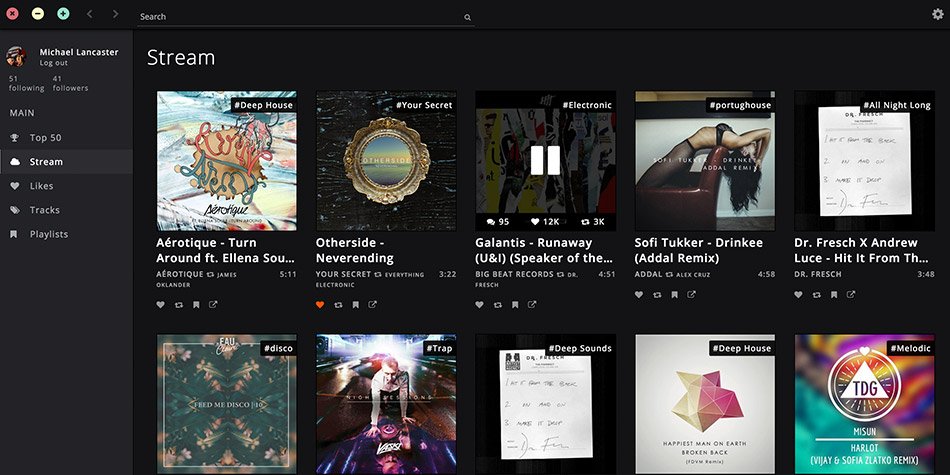
Task: Open the settings gear icon
Action: coord(938,15)
